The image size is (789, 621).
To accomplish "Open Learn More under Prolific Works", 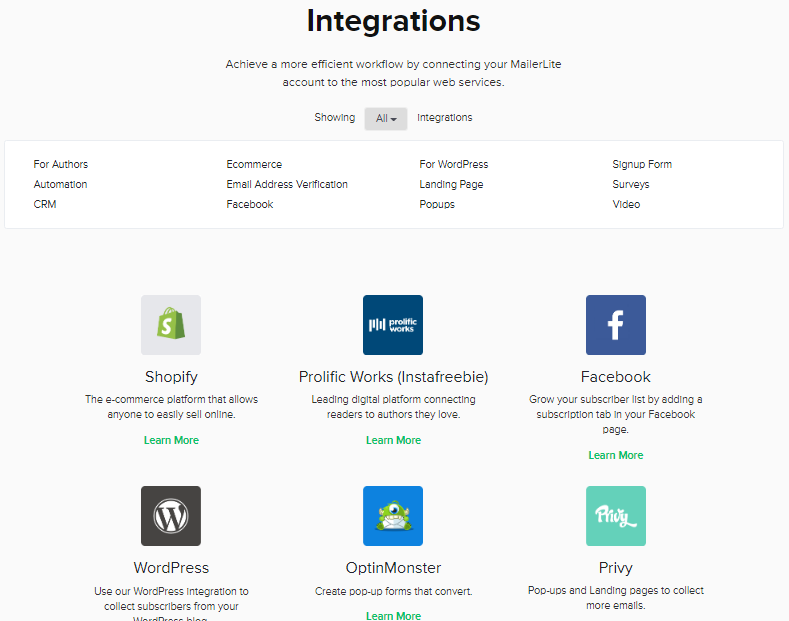I will tap(393, 440).
